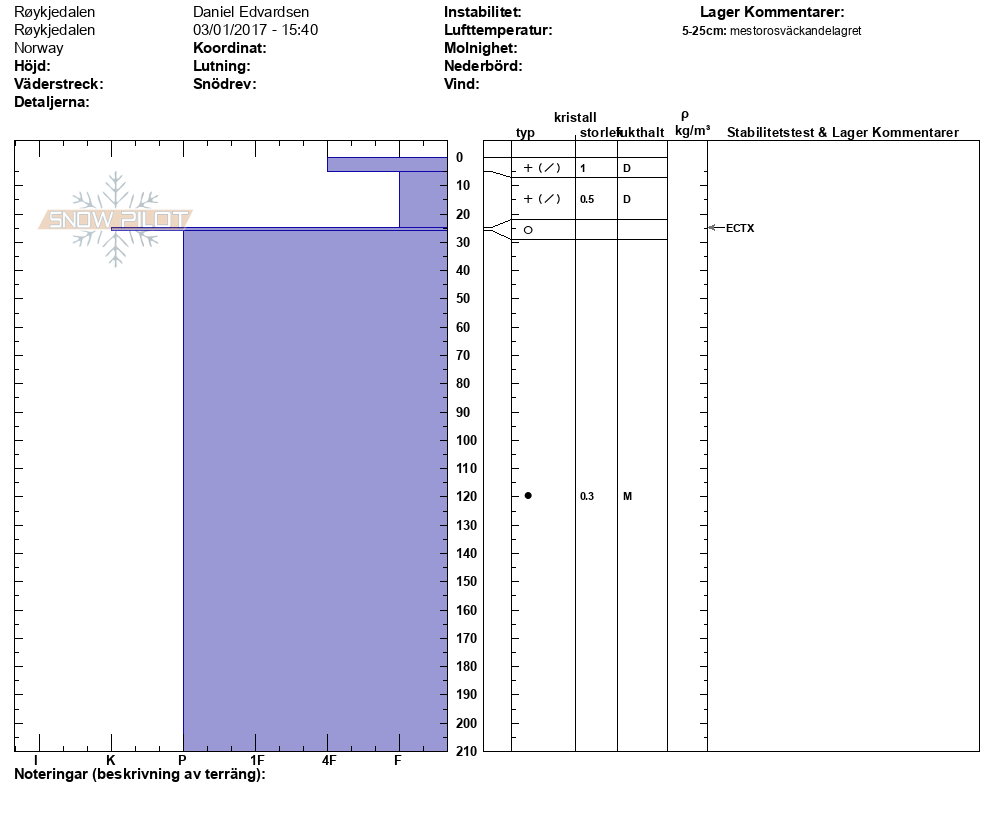Select the filled dot crystal symbol at 120 cm
Image resolution: width=994 pixels, height=840 pixels.
coord(528,496)
